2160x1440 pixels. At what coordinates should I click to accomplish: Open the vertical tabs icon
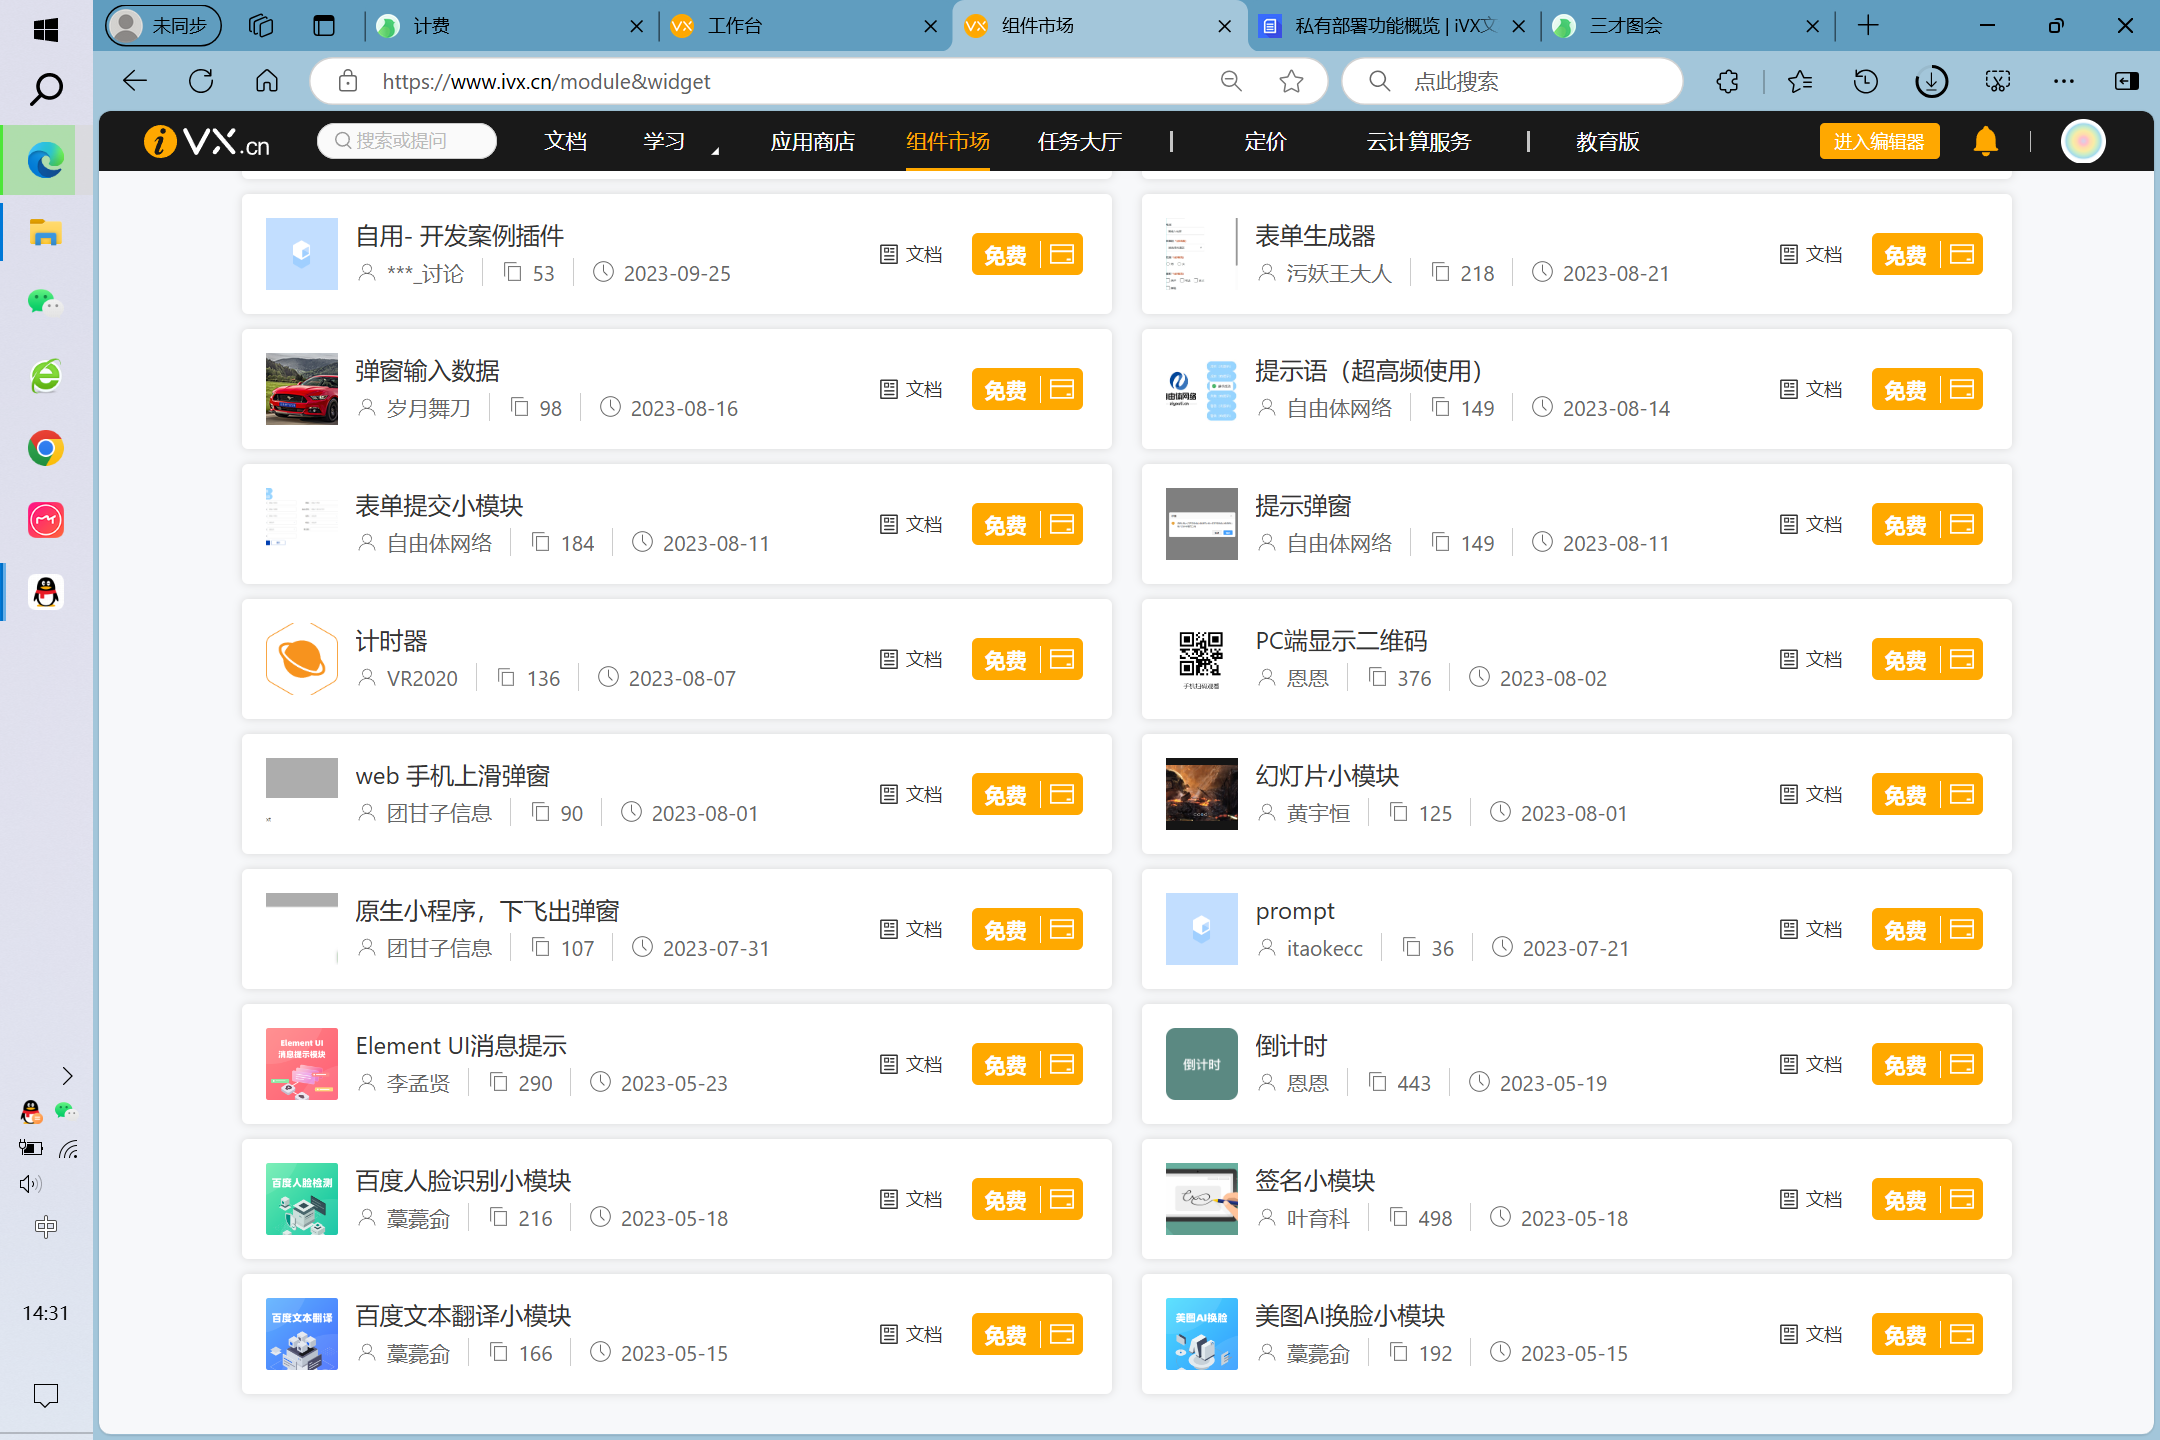coord(324,26)
